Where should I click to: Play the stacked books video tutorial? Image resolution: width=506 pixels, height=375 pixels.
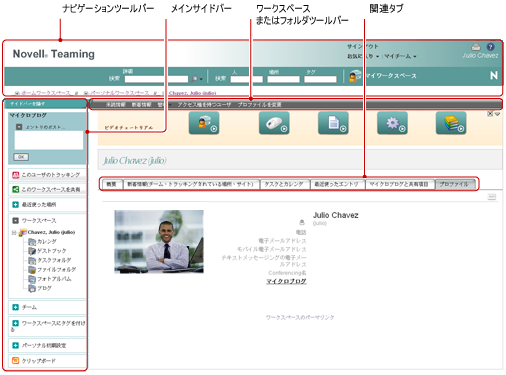click(x=451, y=123)
